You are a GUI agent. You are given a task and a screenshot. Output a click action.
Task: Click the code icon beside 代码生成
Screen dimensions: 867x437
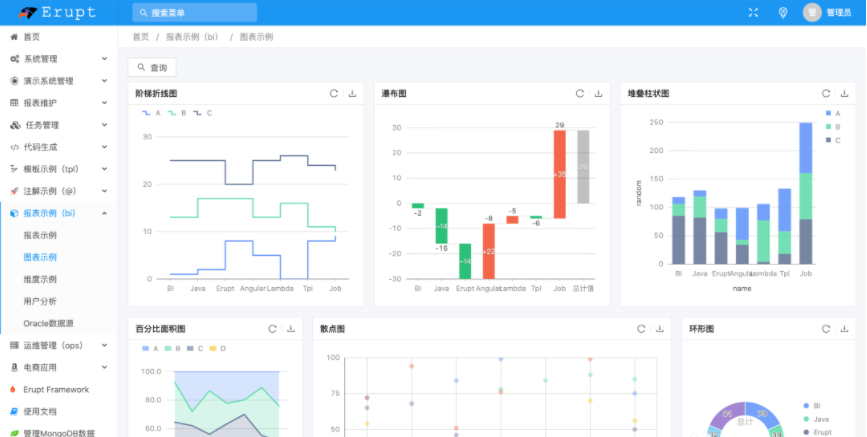click(14, 147)
